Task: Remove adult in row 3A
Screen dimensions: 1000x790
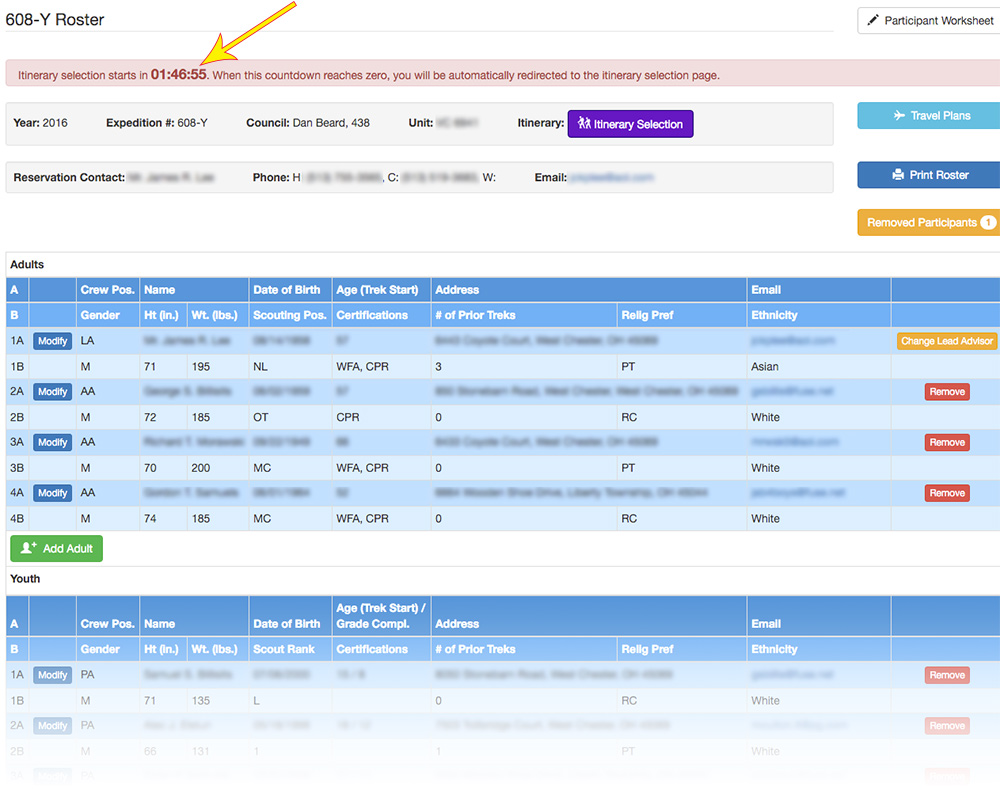Action: pyautogui.click(x=947, y=443)
